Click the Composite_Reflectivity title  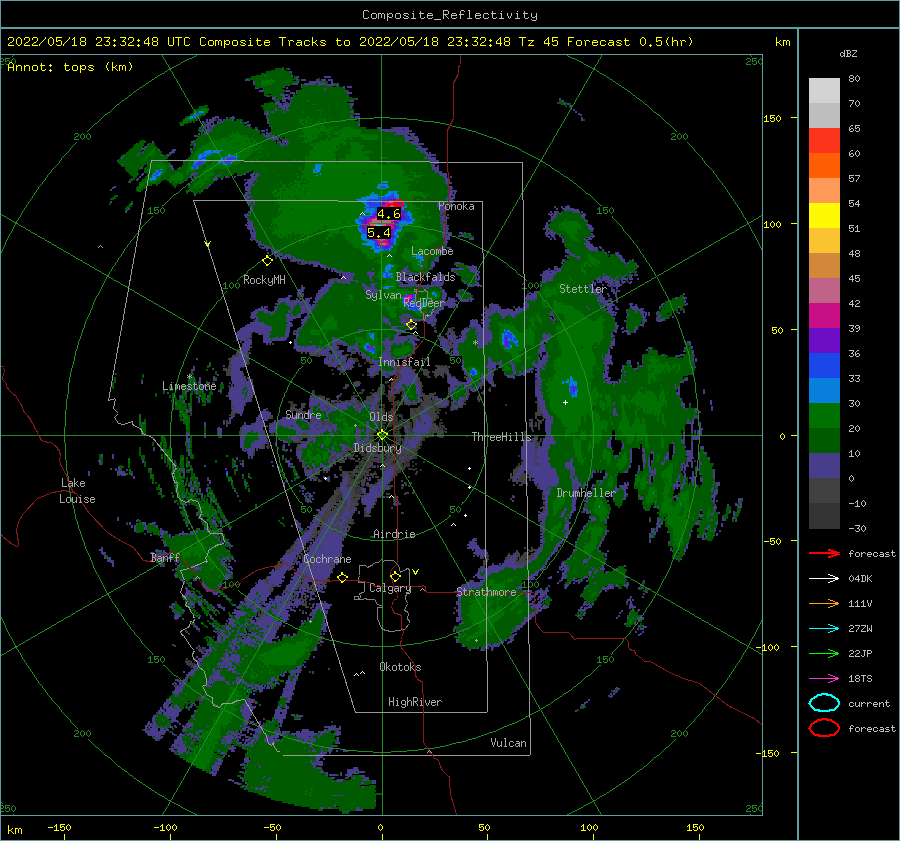point(449,15)
